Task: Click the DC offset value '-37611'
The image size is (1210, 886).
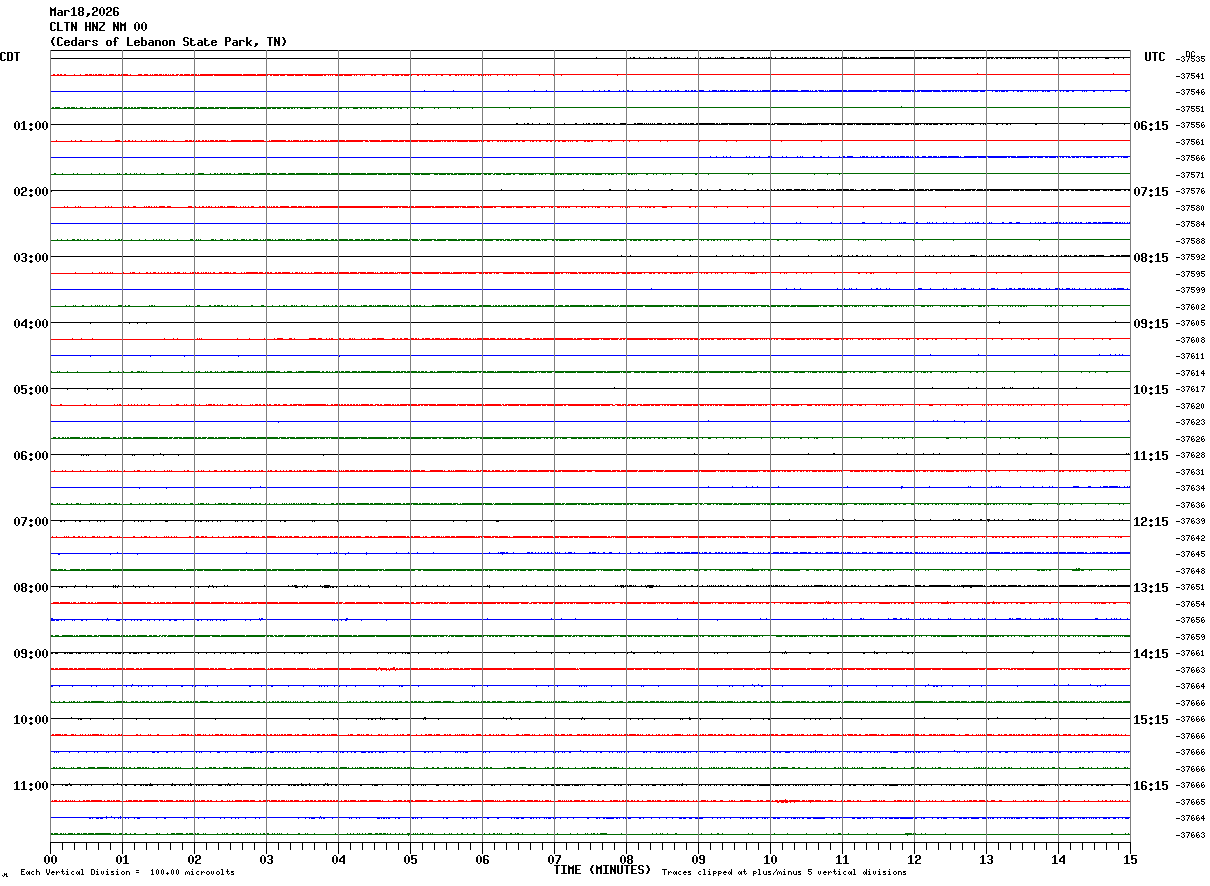Action: [x=1190, y=356]
